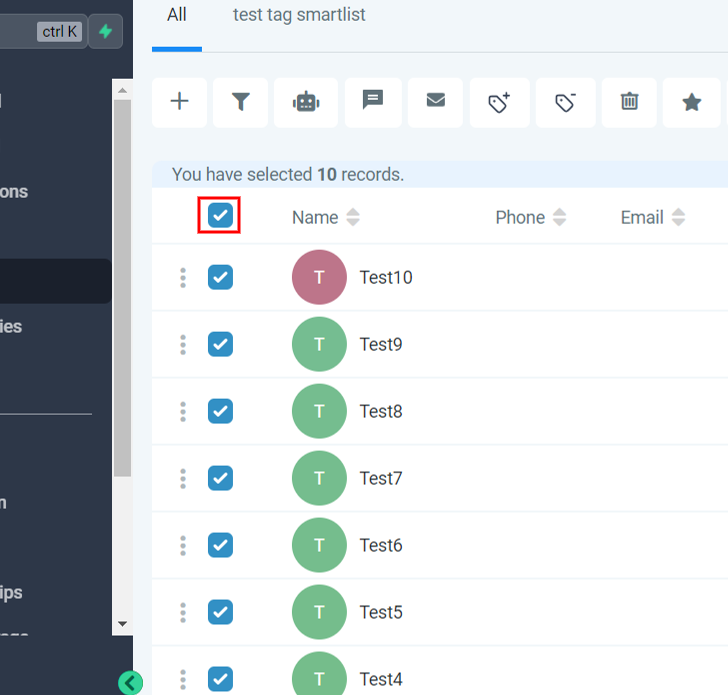Uncheck the select-all header checkbox
The width and height of the screenshot is (728, 695).
220,216
